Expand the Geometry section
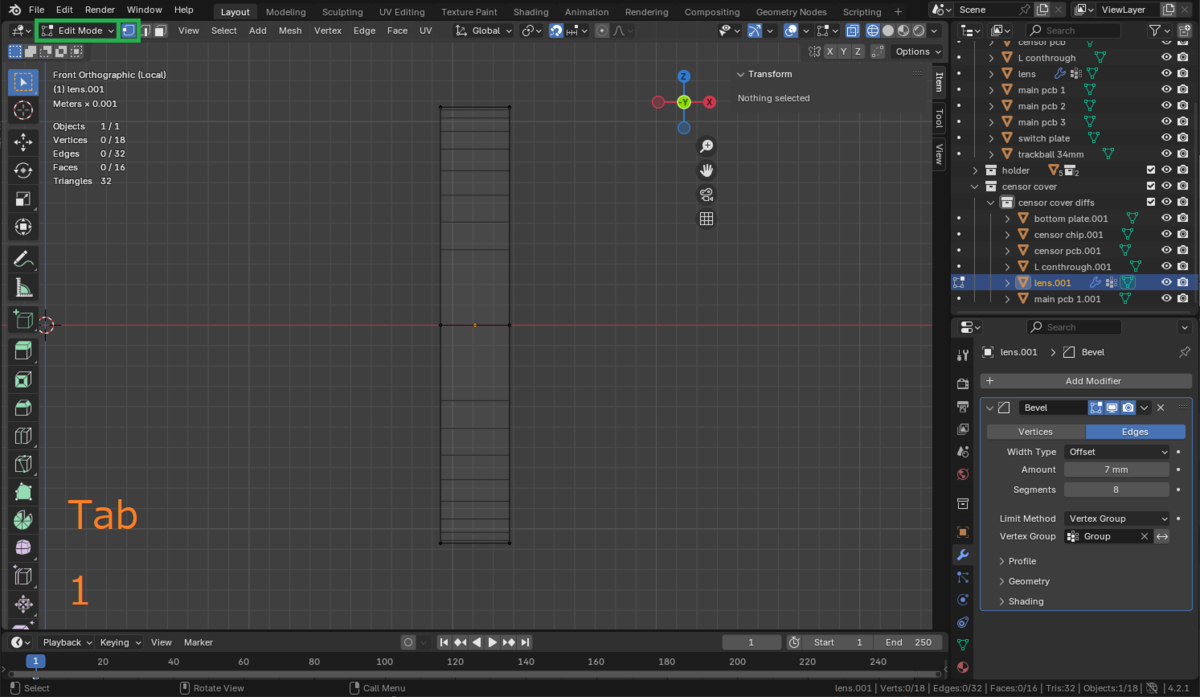This screenshot has width=1200, height=697. 1027,581
